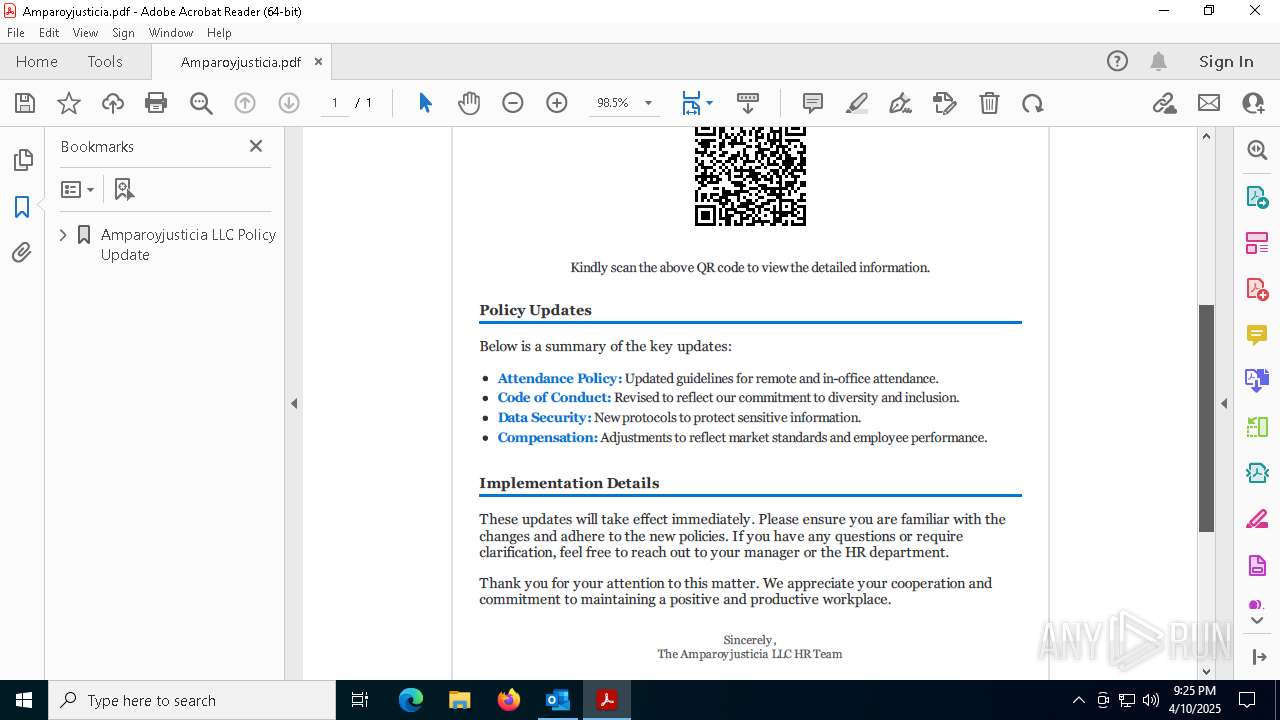Delete with the trash icon
Screen dimensions: 1280x720
[x=989, y=103]
